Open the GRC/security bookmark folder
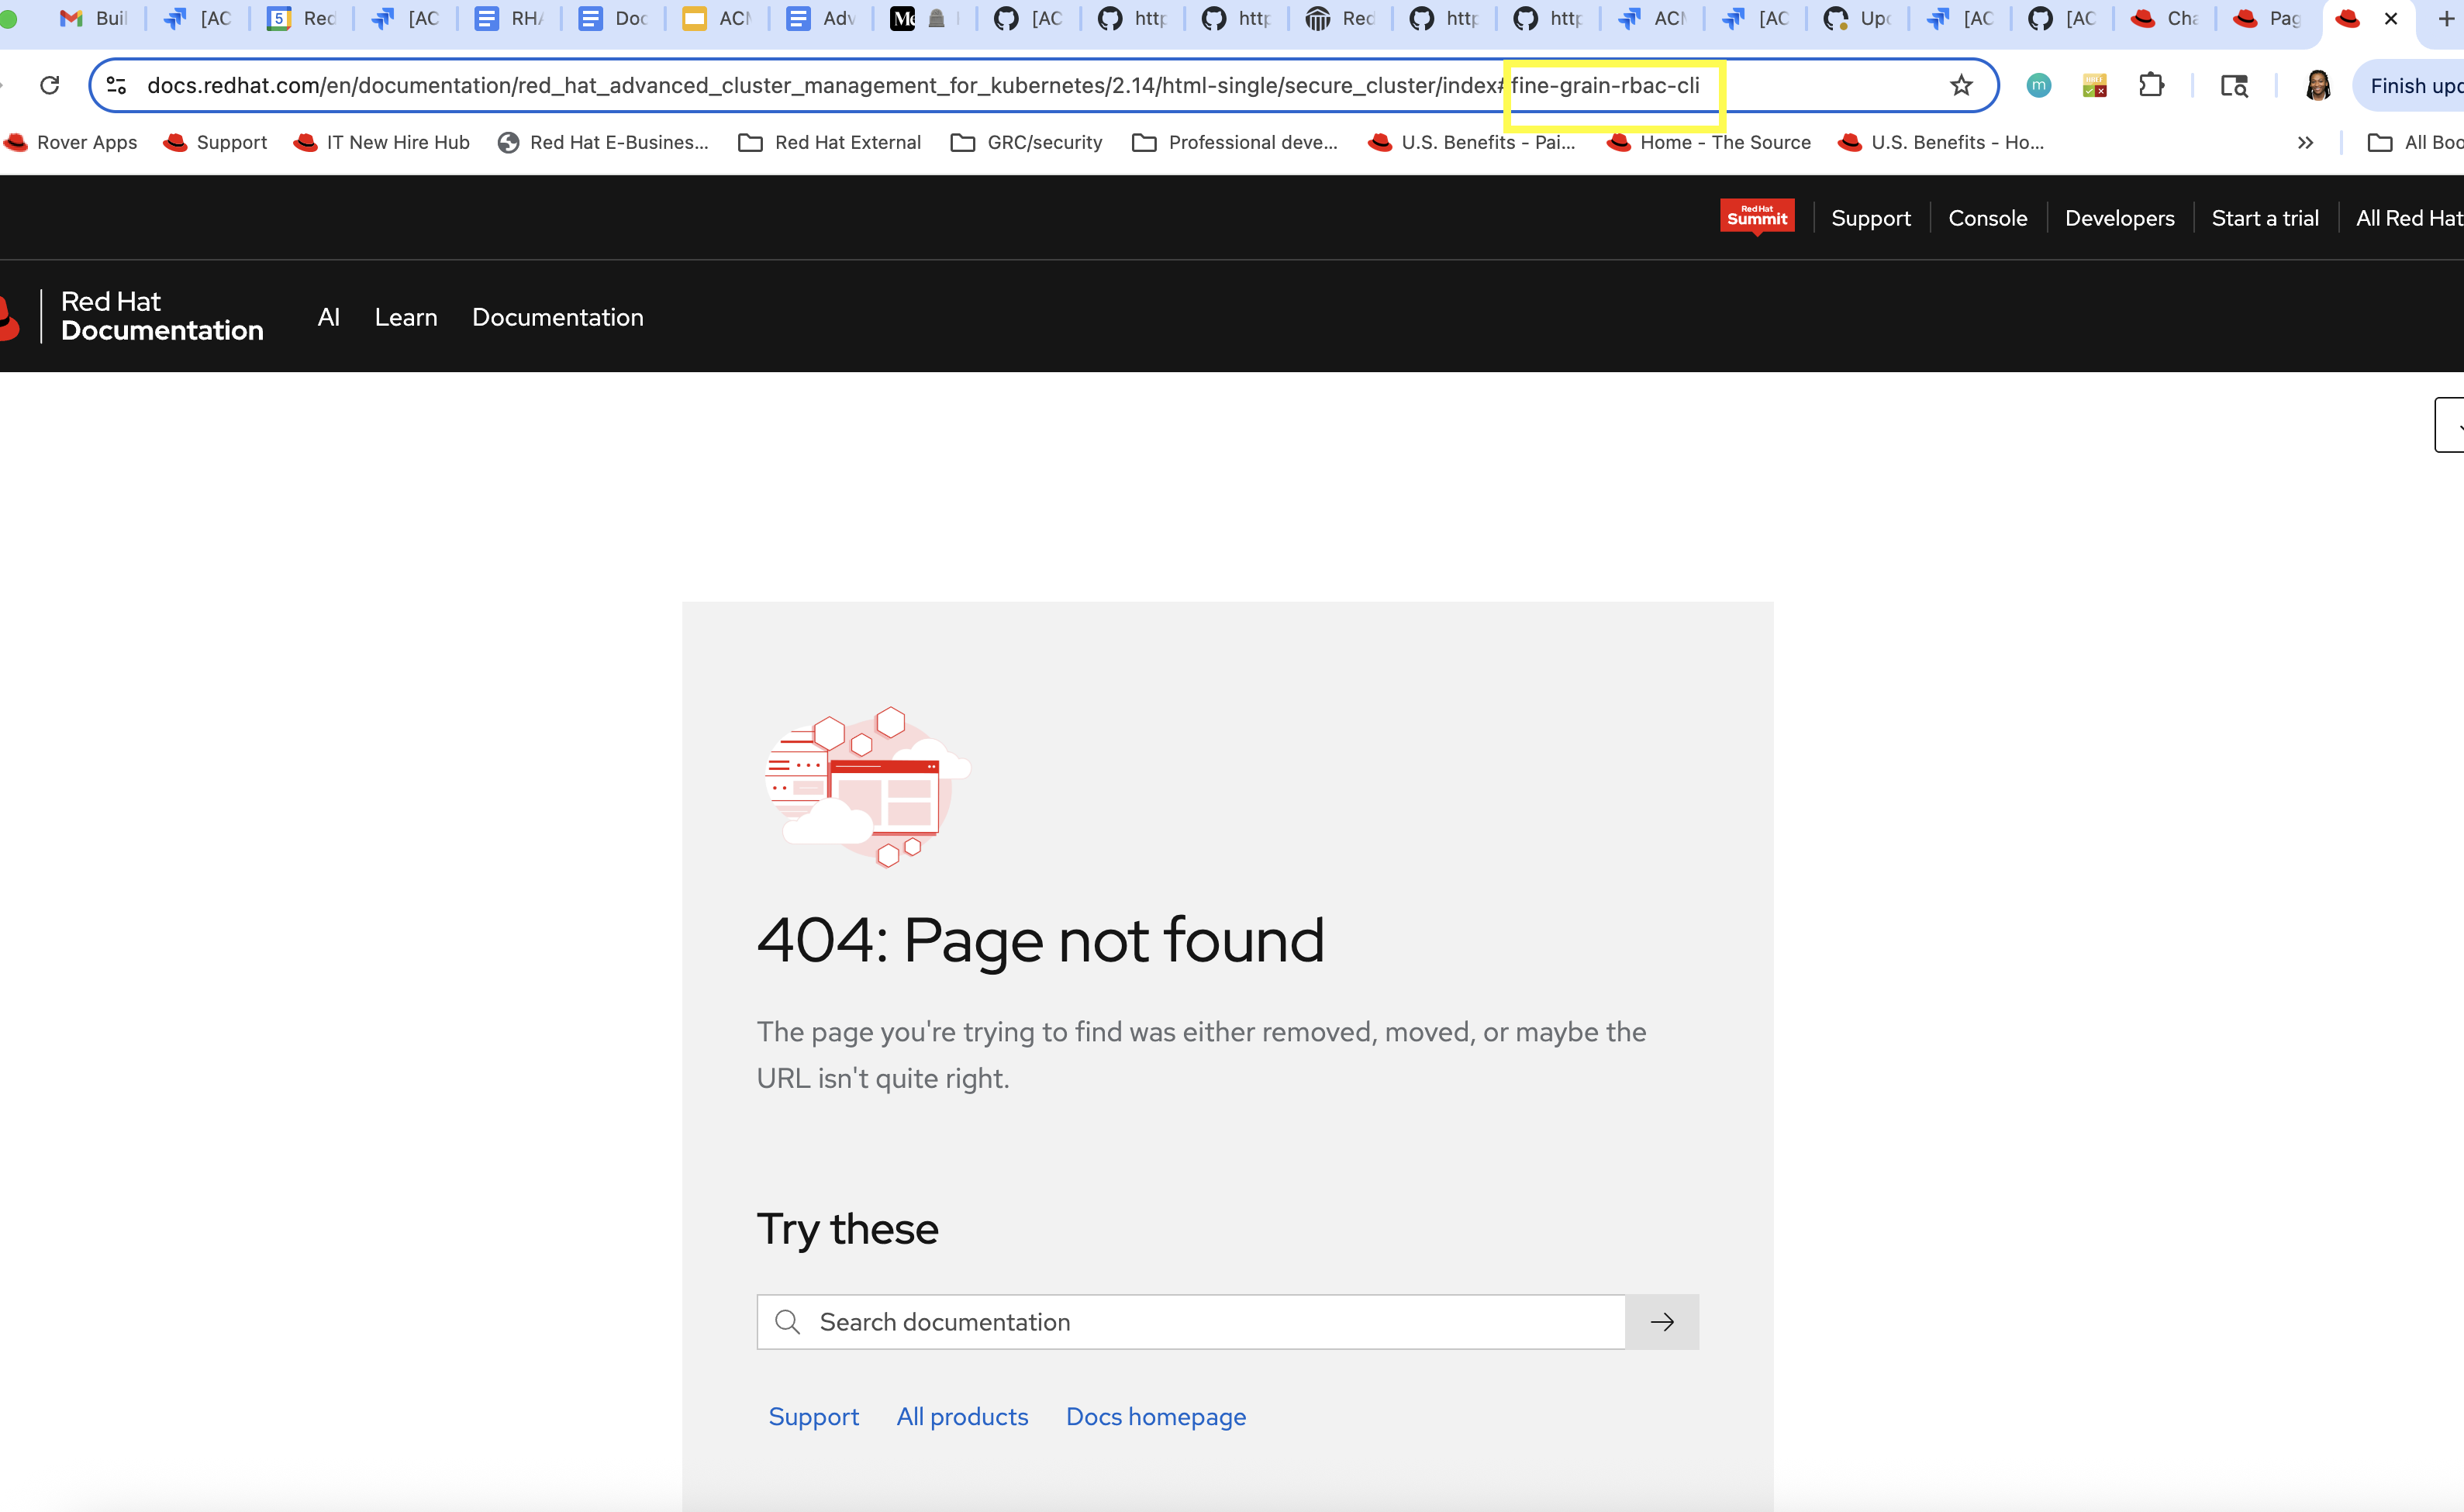 click(1026, 143)
